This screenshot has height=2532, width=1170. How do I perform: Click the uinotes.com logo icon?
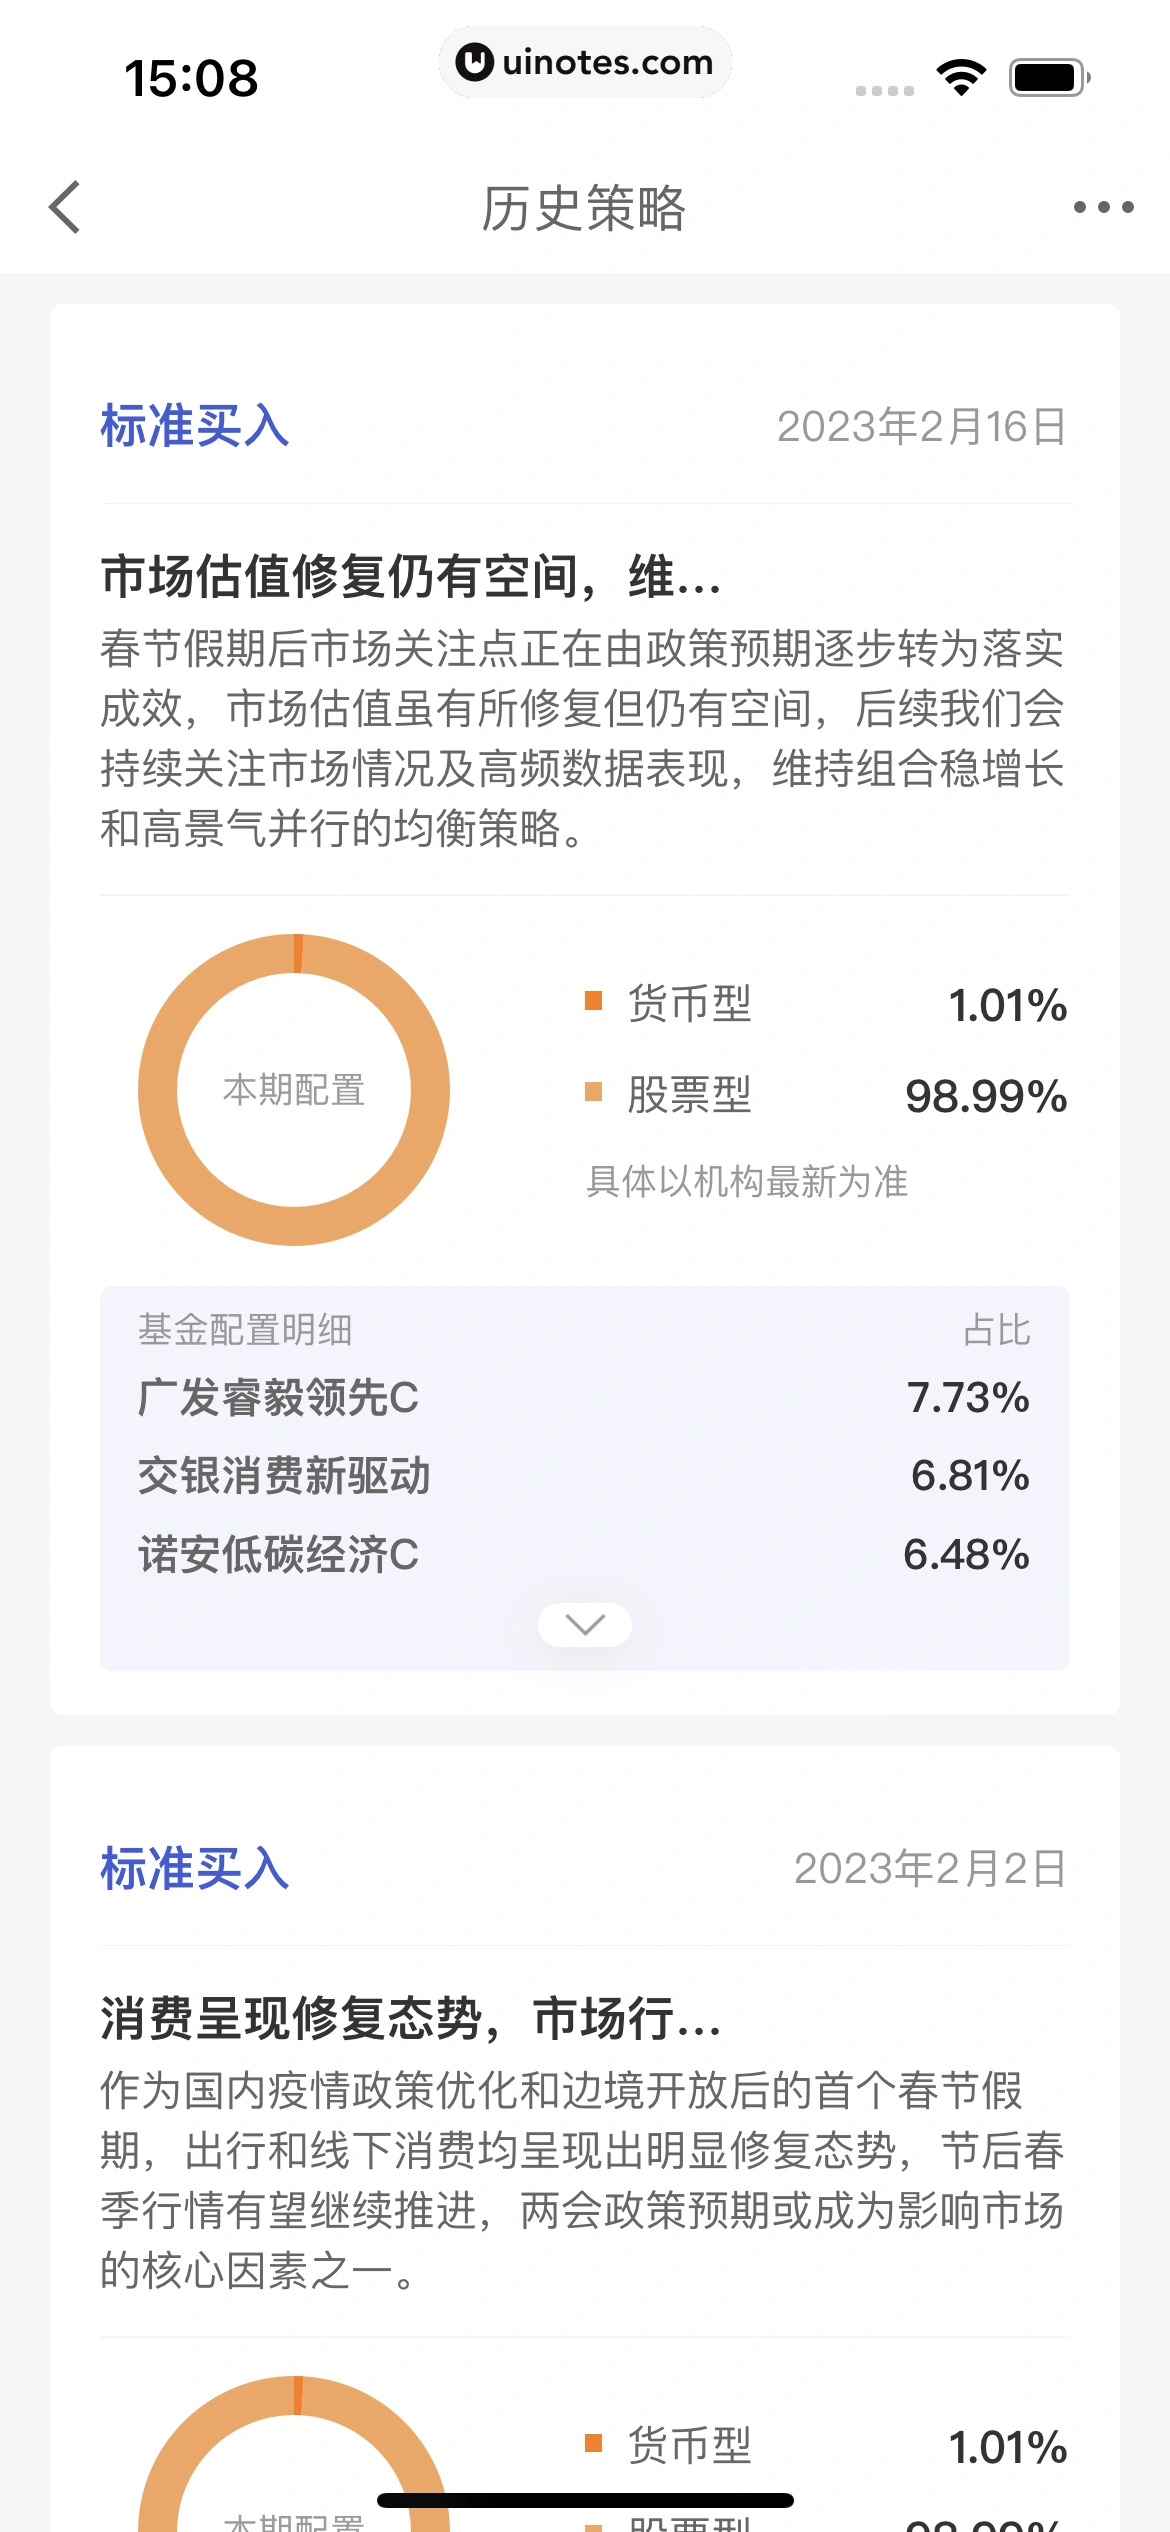click(474, 63)
